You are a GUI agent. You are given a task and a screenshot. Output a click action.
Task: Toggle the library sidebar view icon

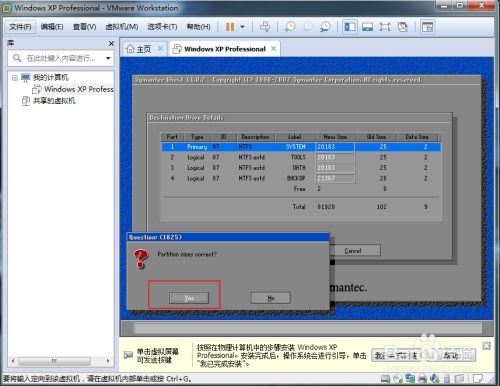pyautogui.click(x=350, y=27)
